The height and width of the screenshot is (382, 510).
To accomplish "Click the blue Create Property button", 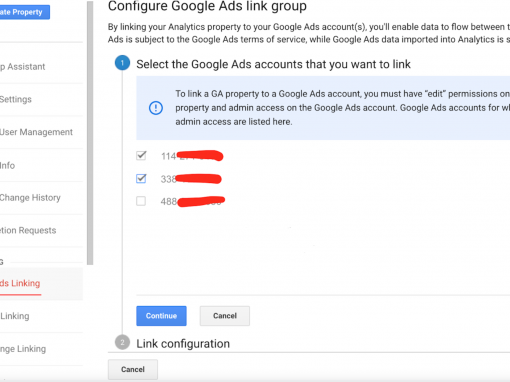I will point(24,12).
